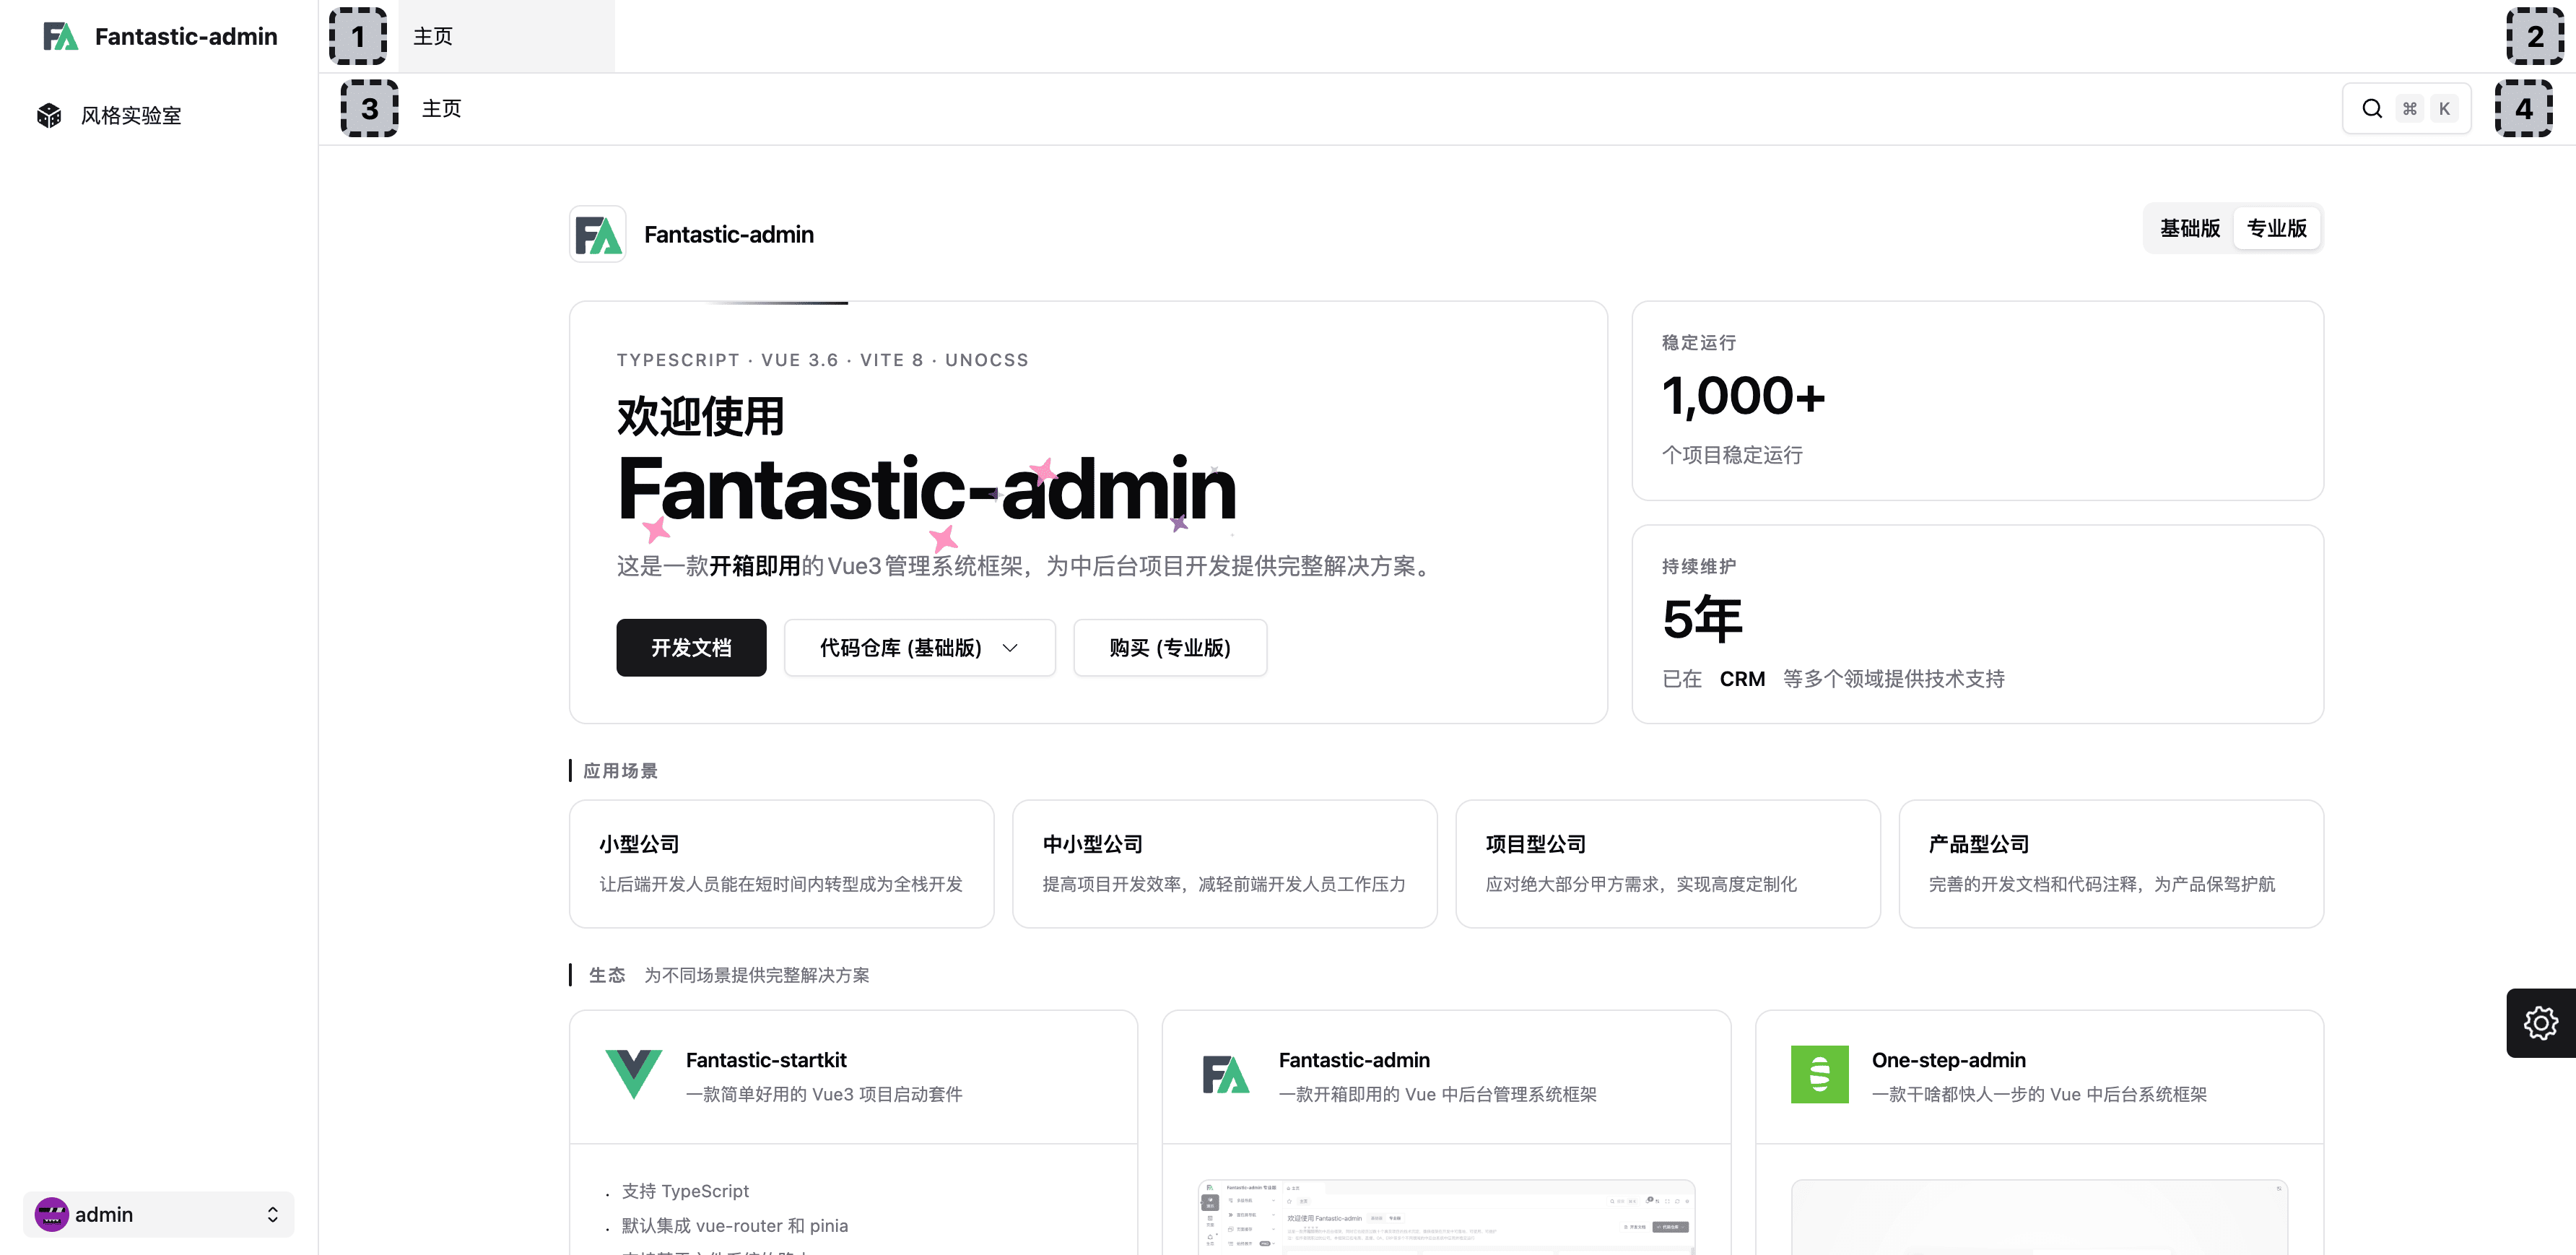Switch to the 基础版 edition
The image size is (2576, 1255).
pos(2189,229)
